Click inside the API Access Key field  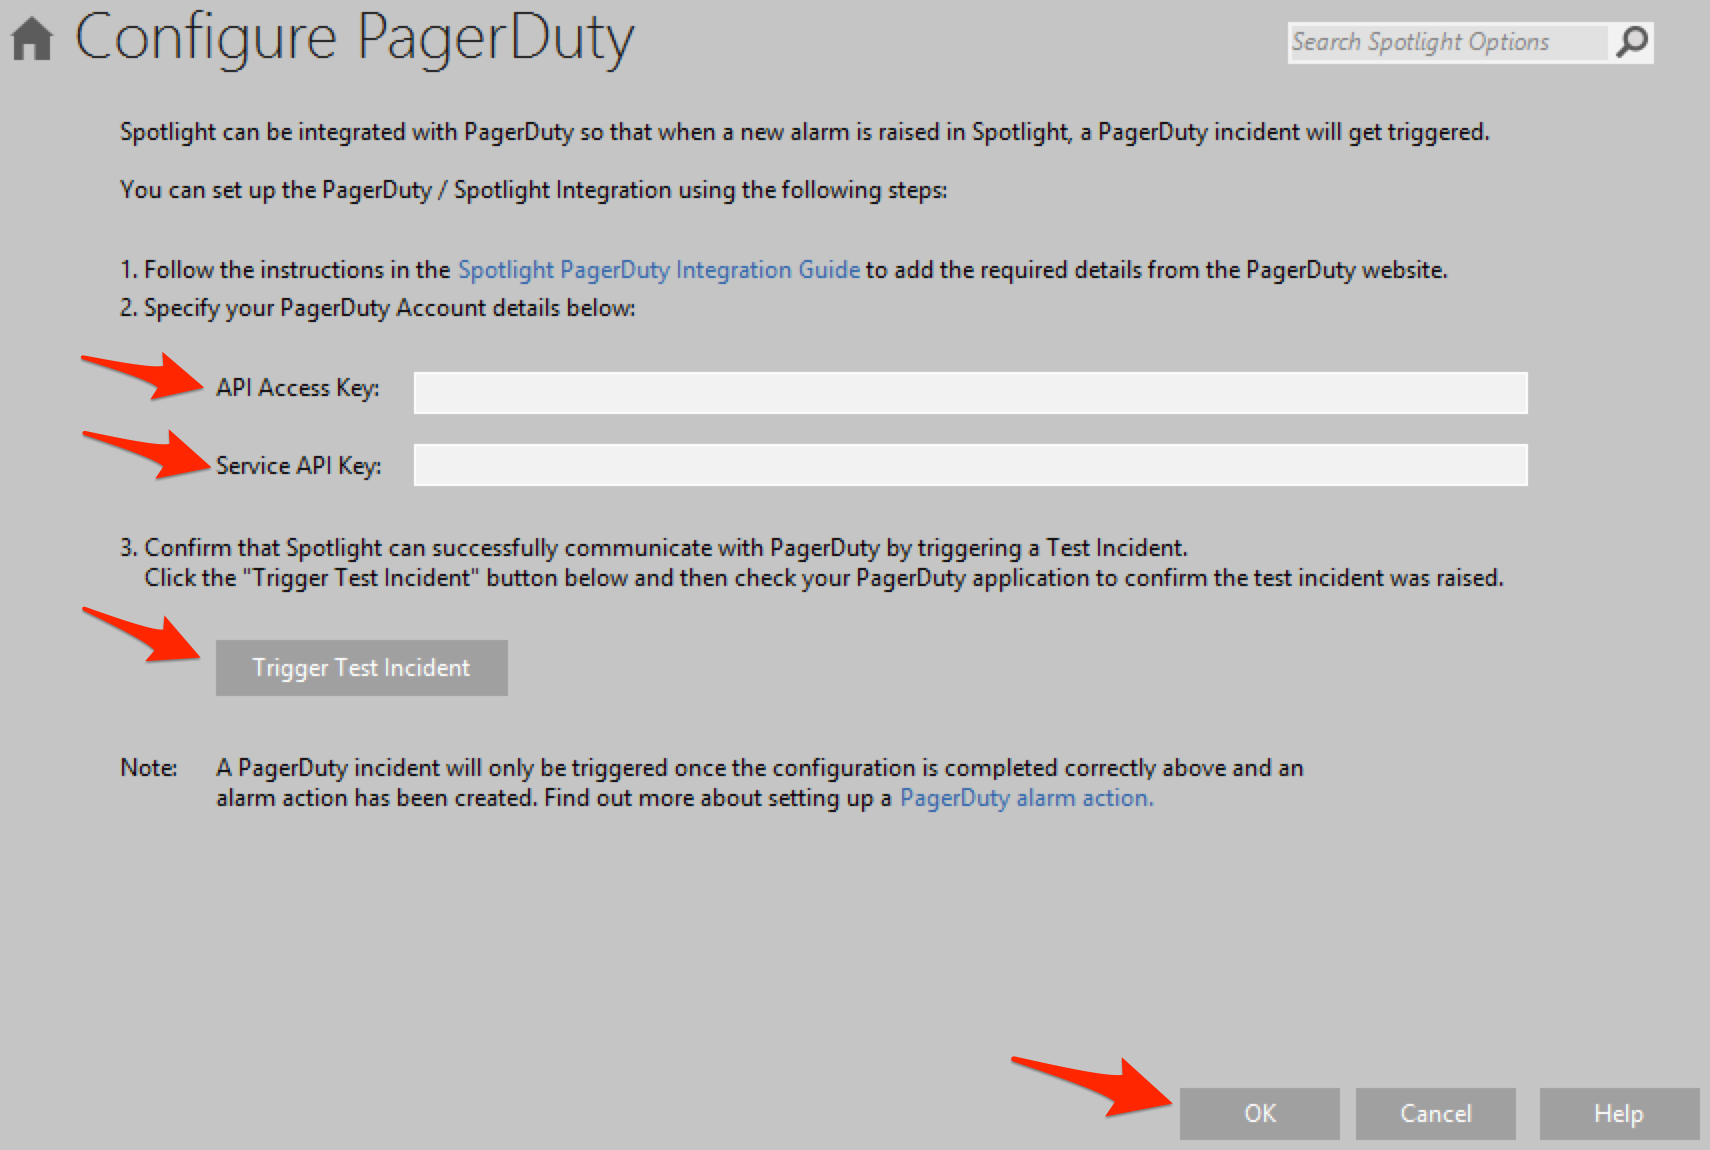[x=968, y=392]
